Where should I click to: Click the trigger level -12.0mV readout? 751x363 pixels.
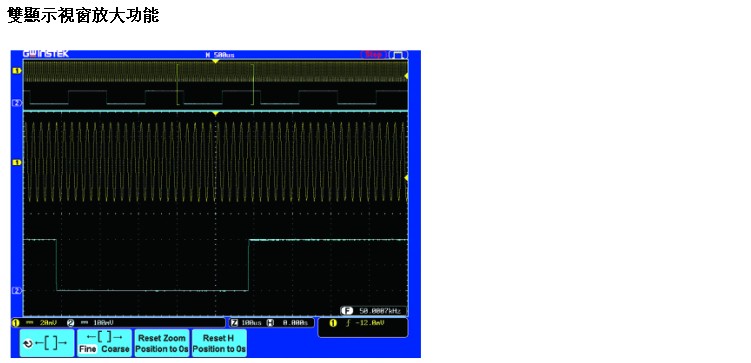(358, 323)
